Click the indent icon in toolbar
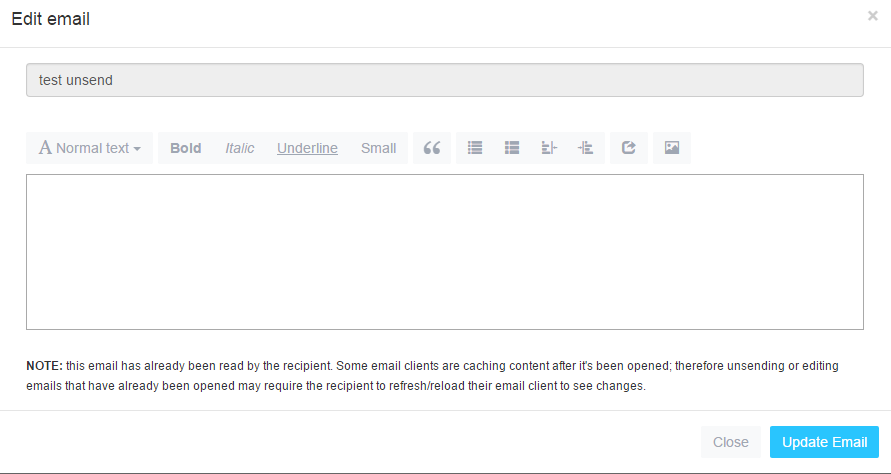This screenshot has width=891, height=474. [x=585, y=148]
